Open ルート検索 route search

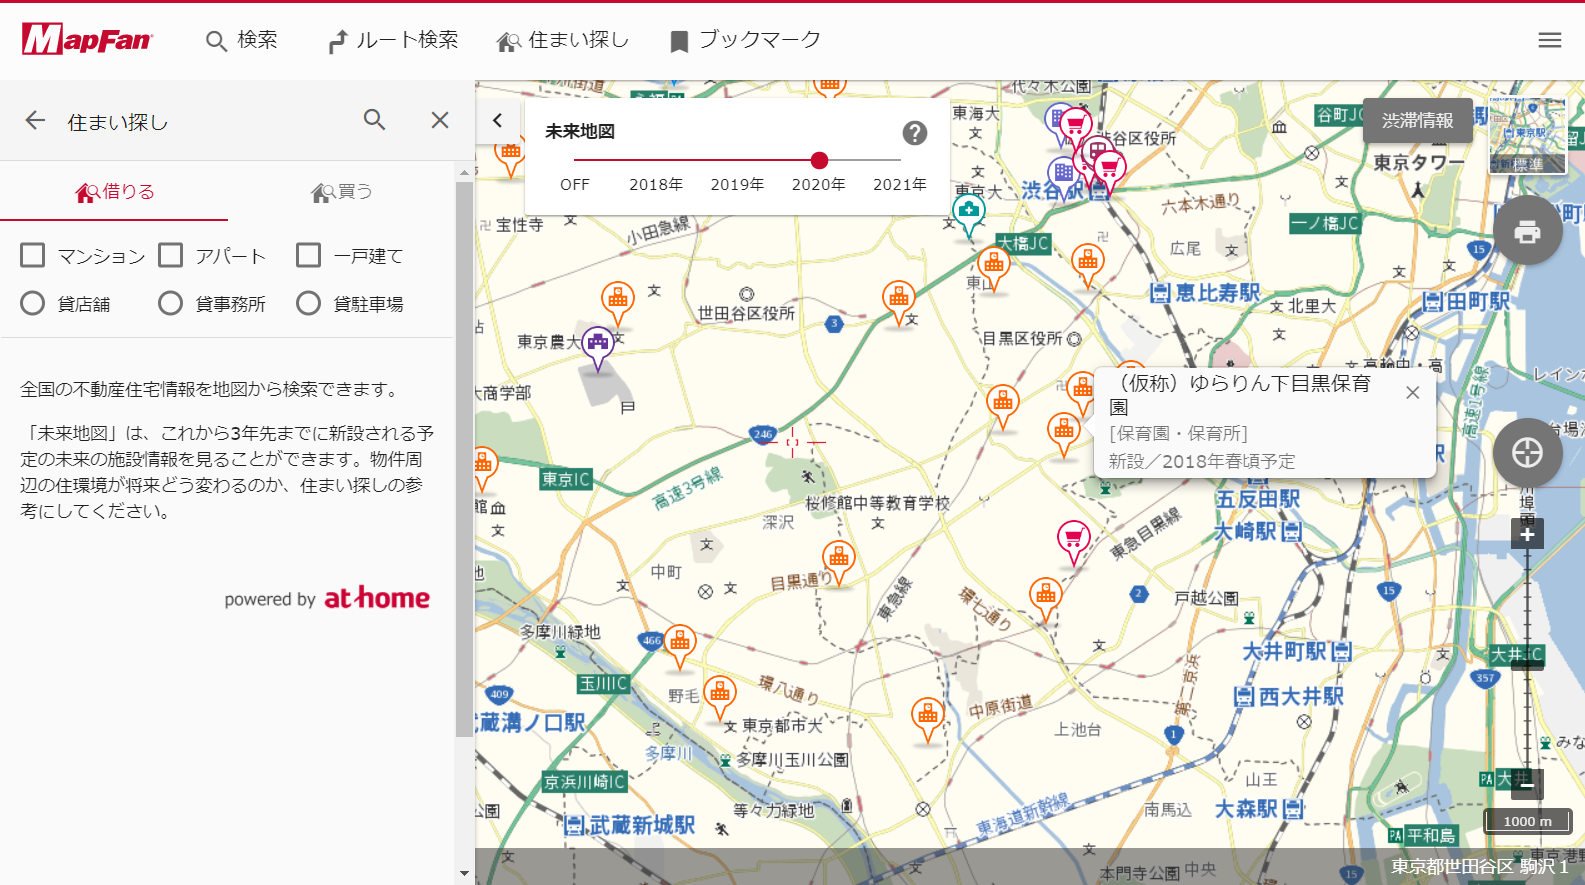pyautogui.click(x=393, y=40)
